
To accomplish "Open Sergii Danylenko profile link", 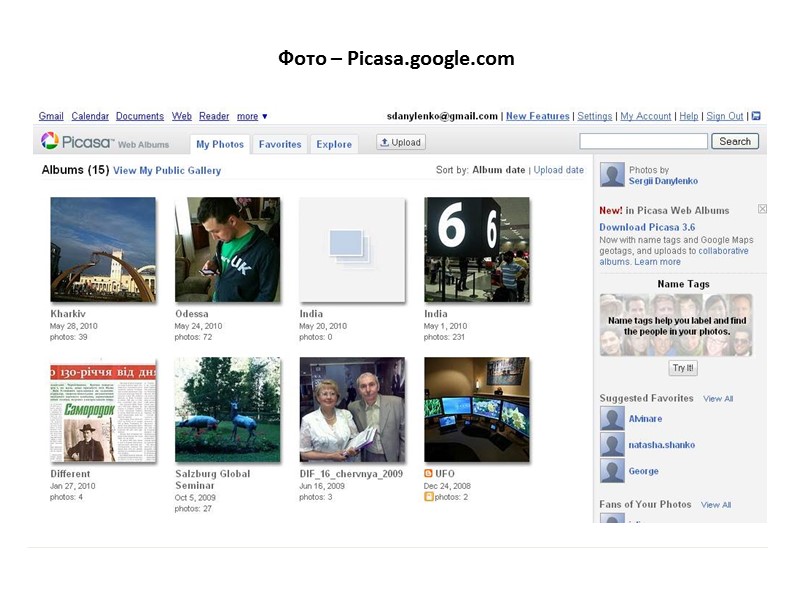I will 663,181.
